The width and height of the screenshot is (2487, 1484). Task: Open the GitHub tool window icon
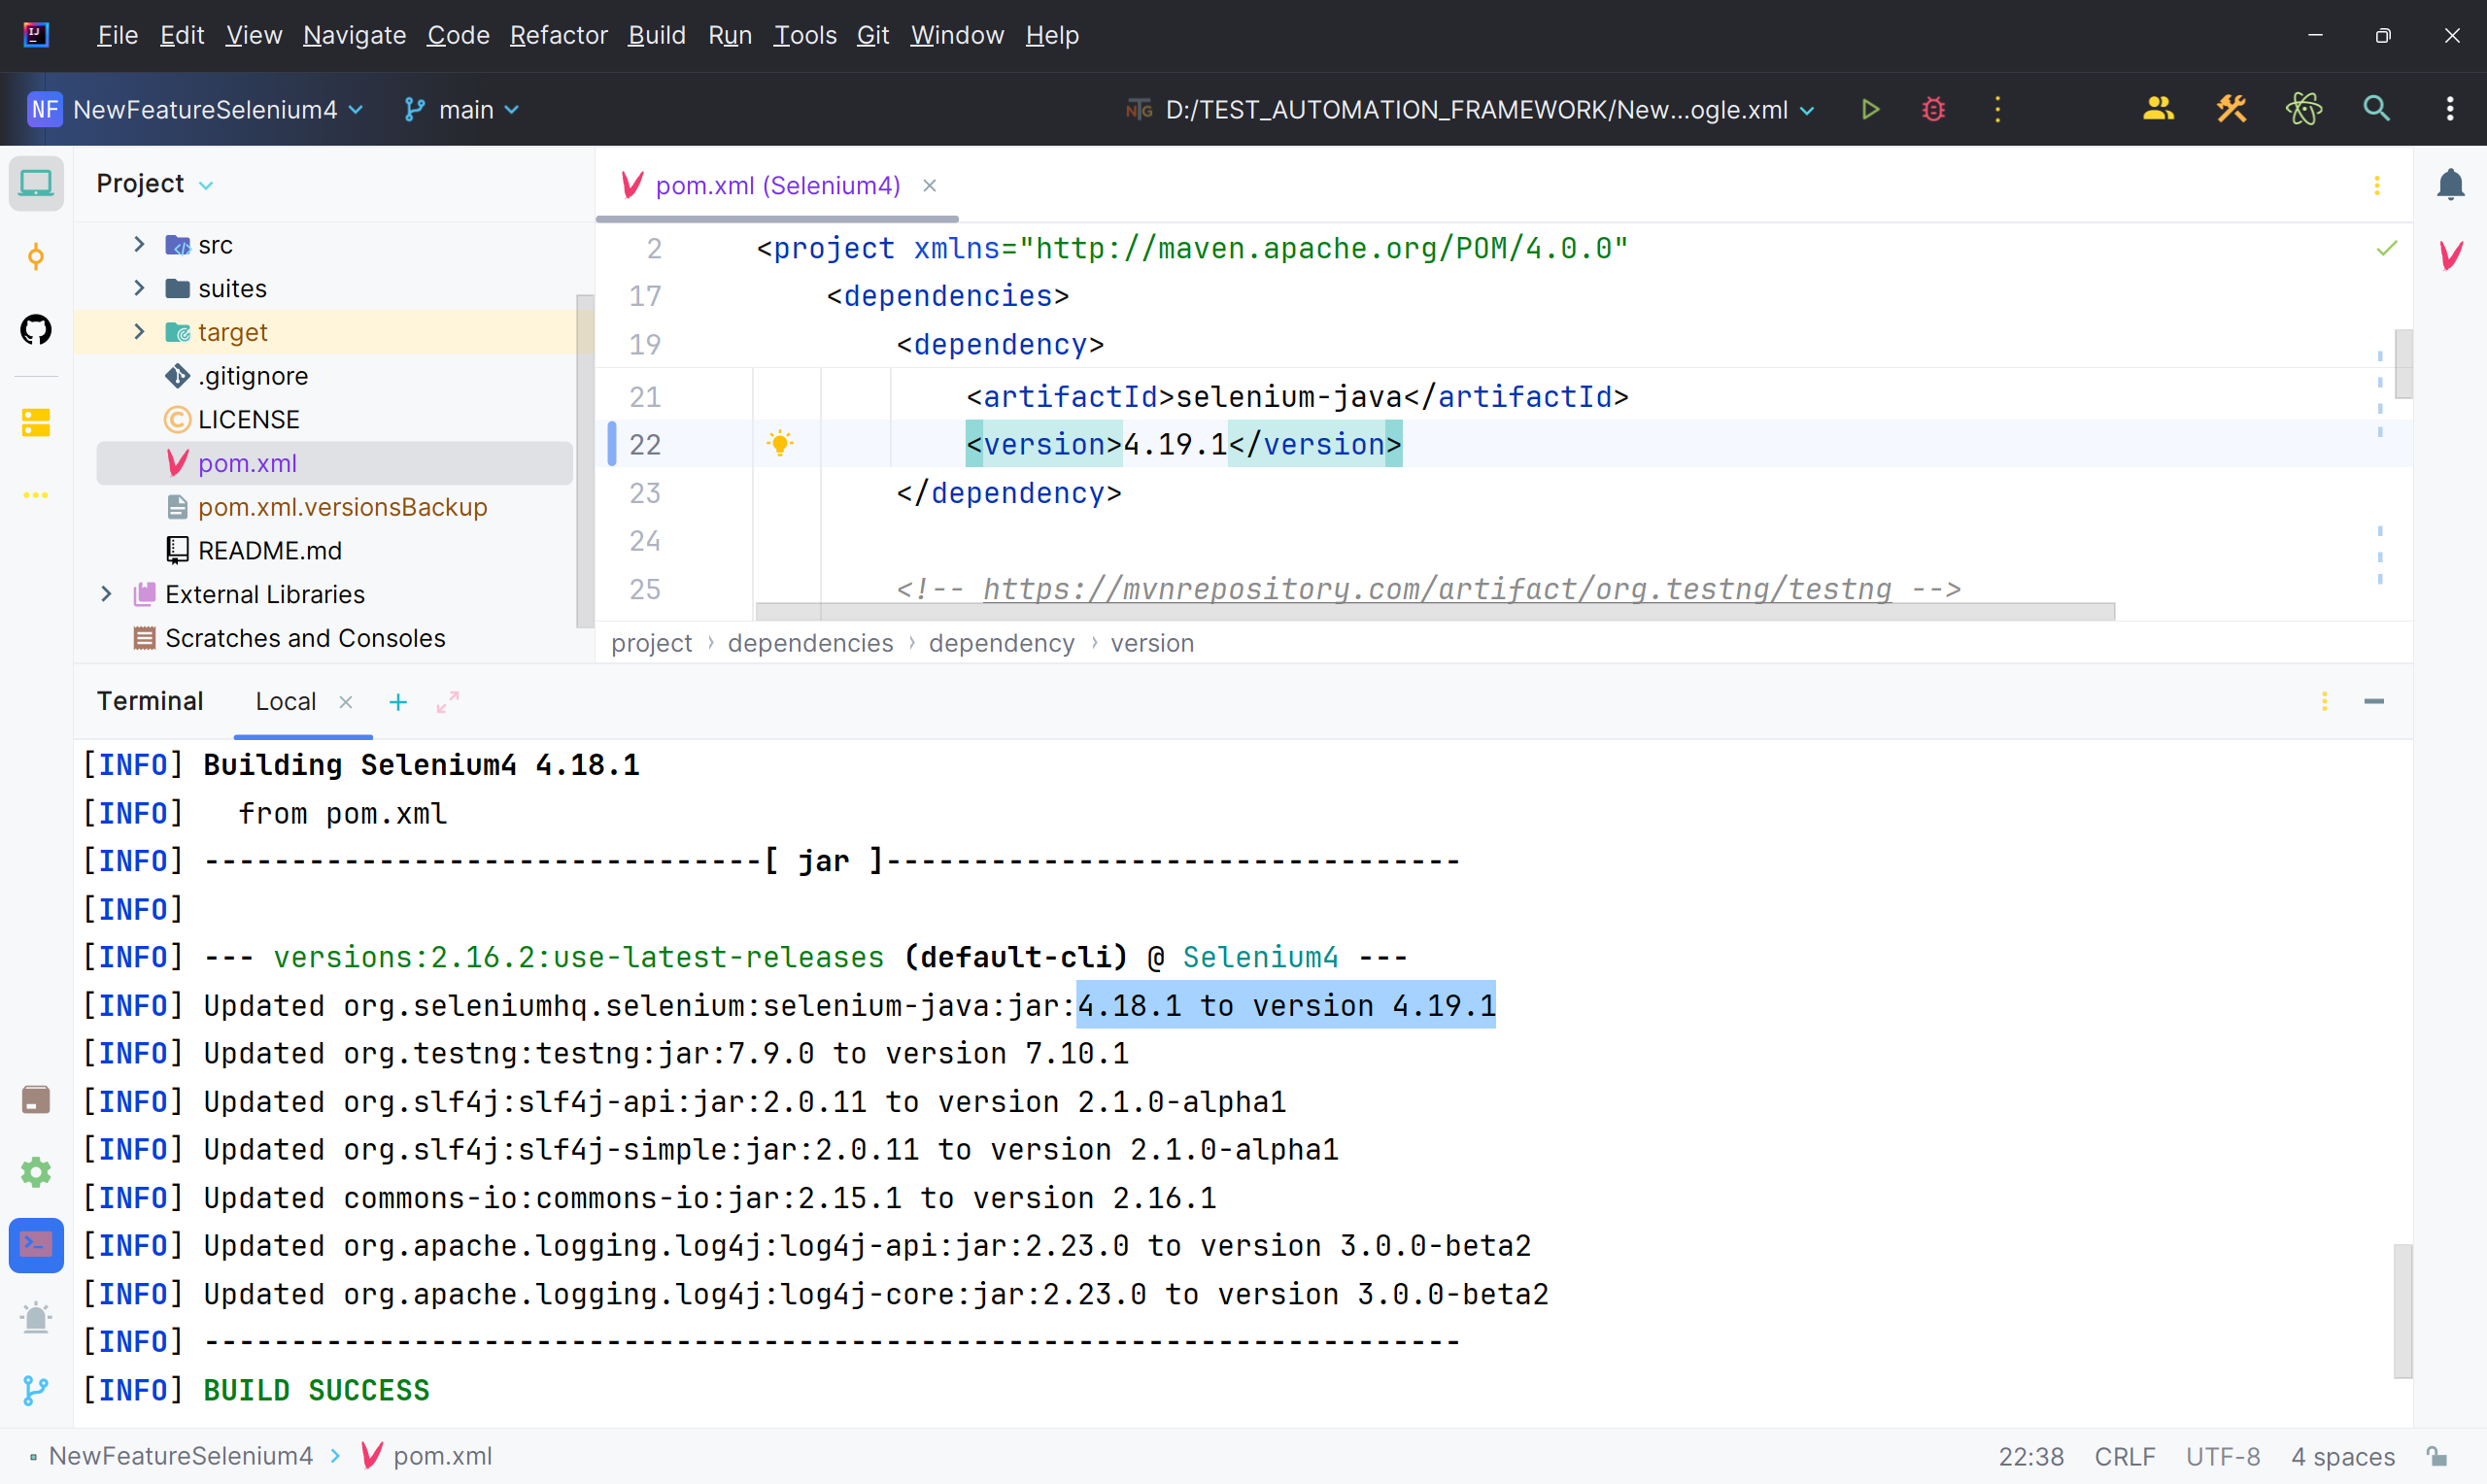tap(36, 330)
